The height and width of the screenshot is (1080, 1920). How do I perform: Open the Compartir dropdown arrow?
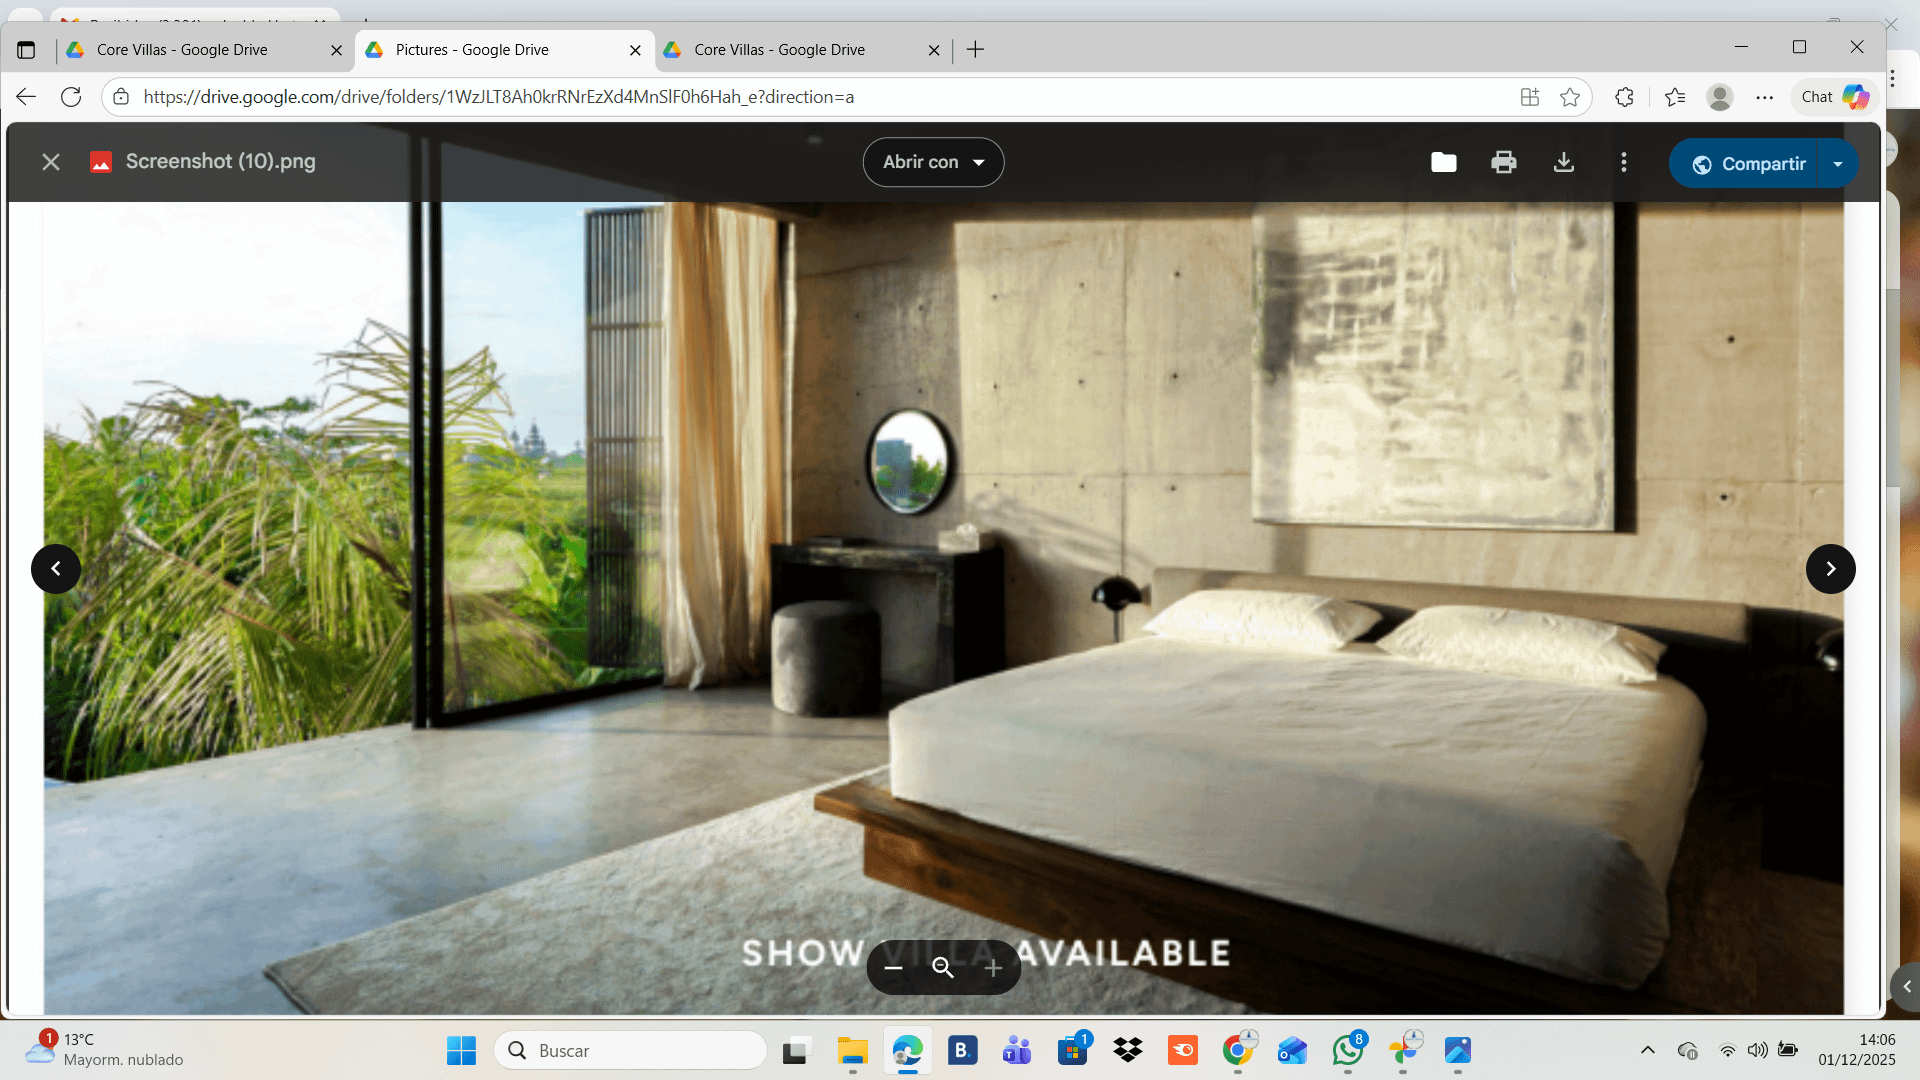pyautogui.click(x=1838, y=164)
